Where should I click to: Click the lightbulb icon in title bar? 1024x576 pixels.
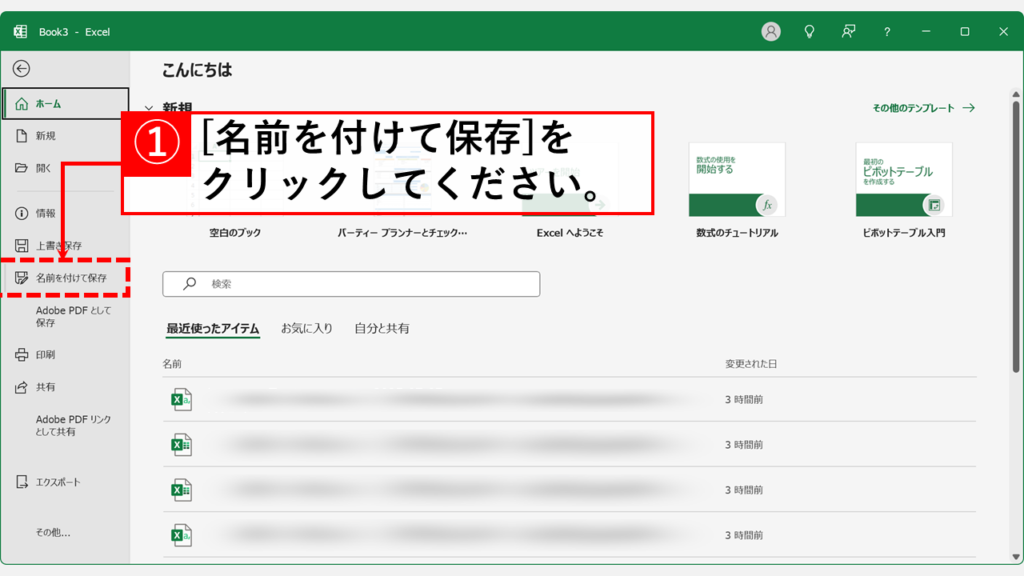click(x=809, y=31)
